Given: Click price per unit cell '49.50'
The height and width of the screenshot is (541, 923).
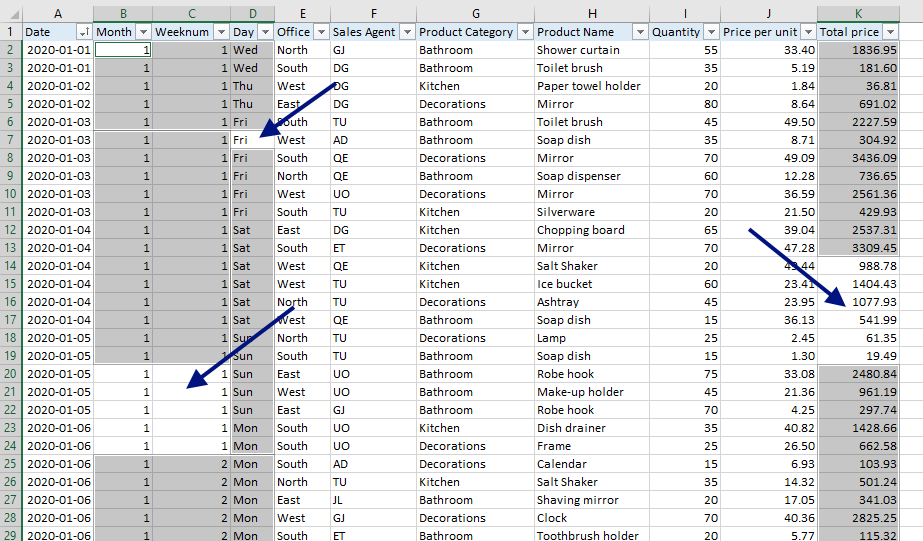Looking at the screenshot, I should click(x=769, y=122).
